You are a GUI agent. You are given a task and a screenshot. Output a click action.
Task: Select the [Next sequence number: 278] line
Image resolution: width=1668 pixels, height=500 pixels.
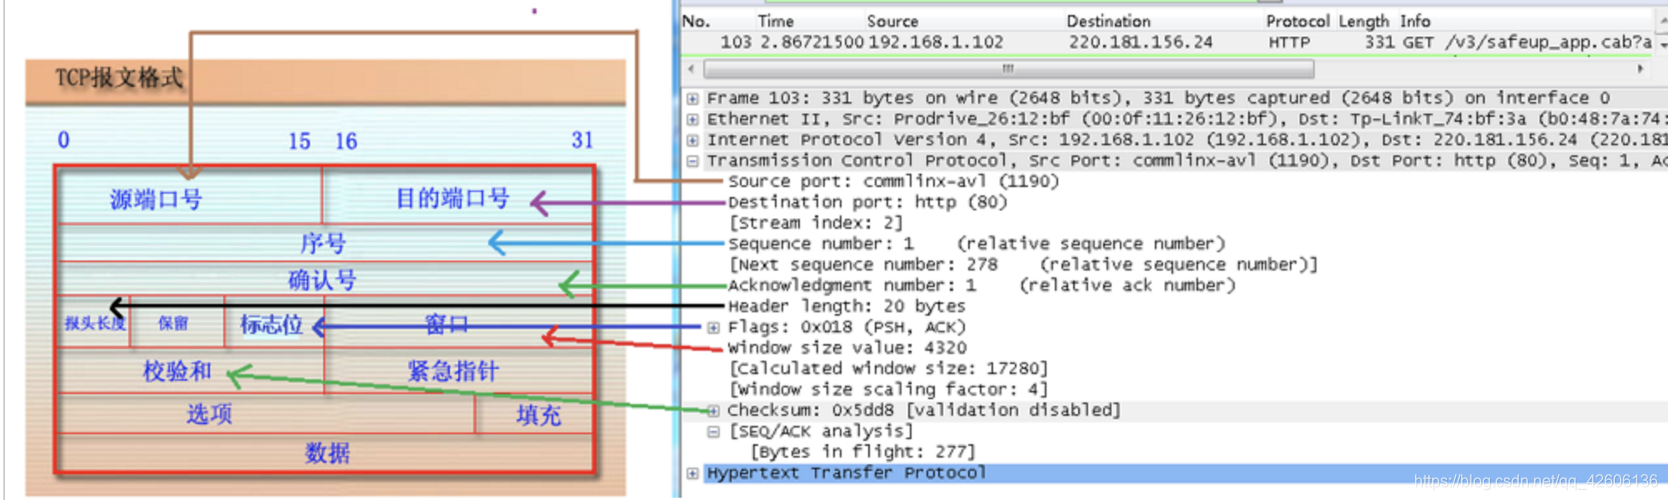(1023, 265)
